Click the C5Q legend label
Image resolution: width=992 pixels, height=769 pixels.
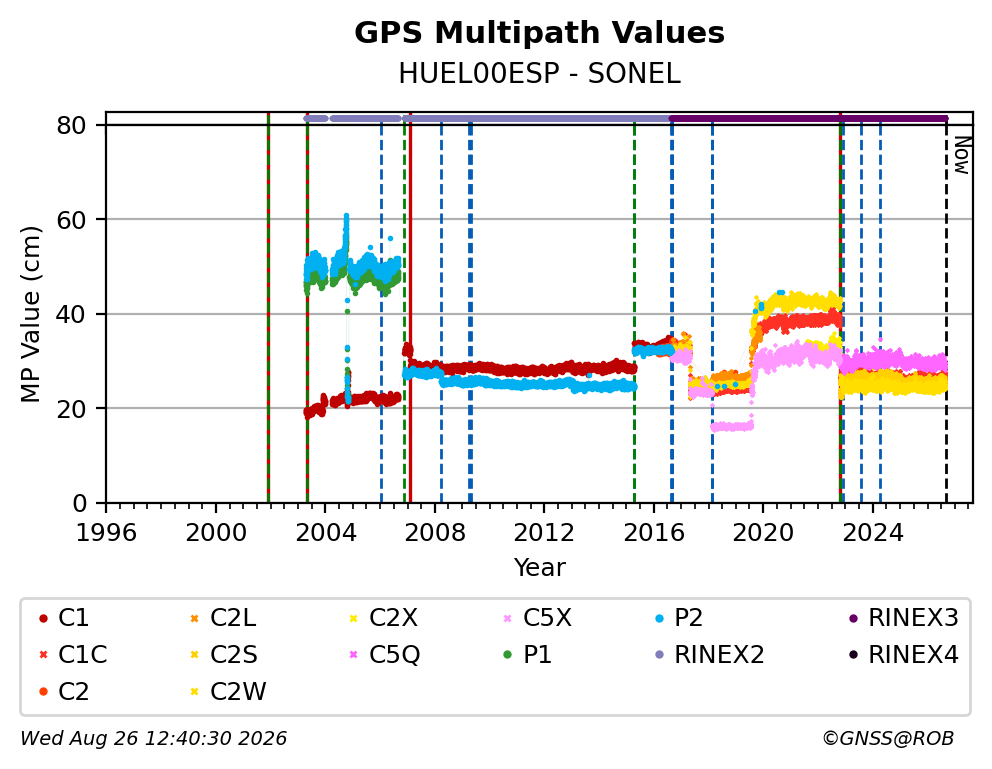click(395, 655)
